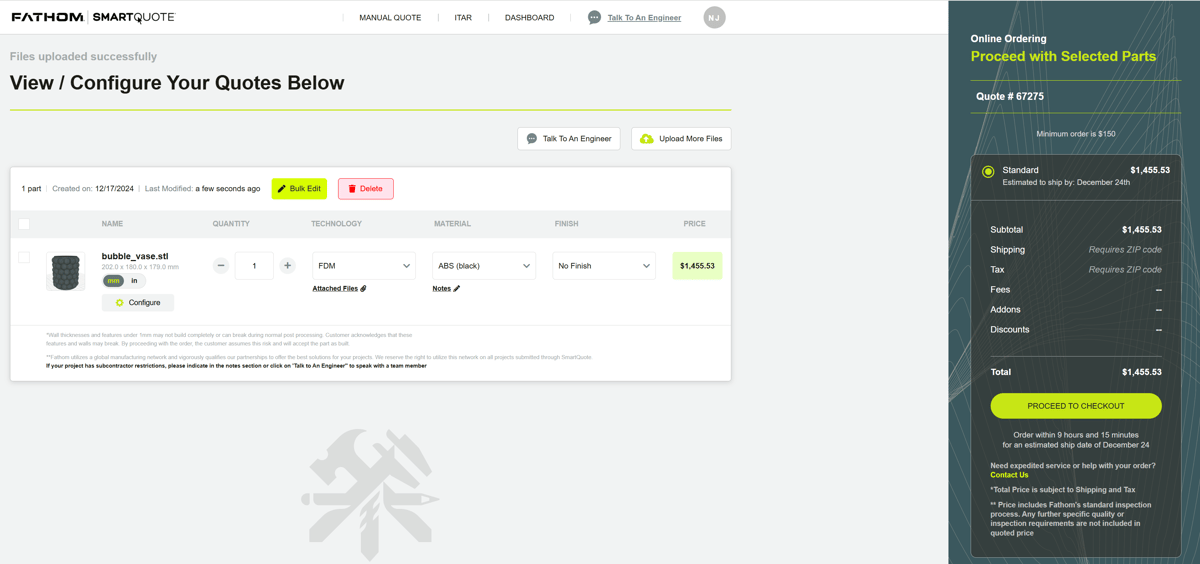Increase quantity with the plus button

[x=287, y=266]
